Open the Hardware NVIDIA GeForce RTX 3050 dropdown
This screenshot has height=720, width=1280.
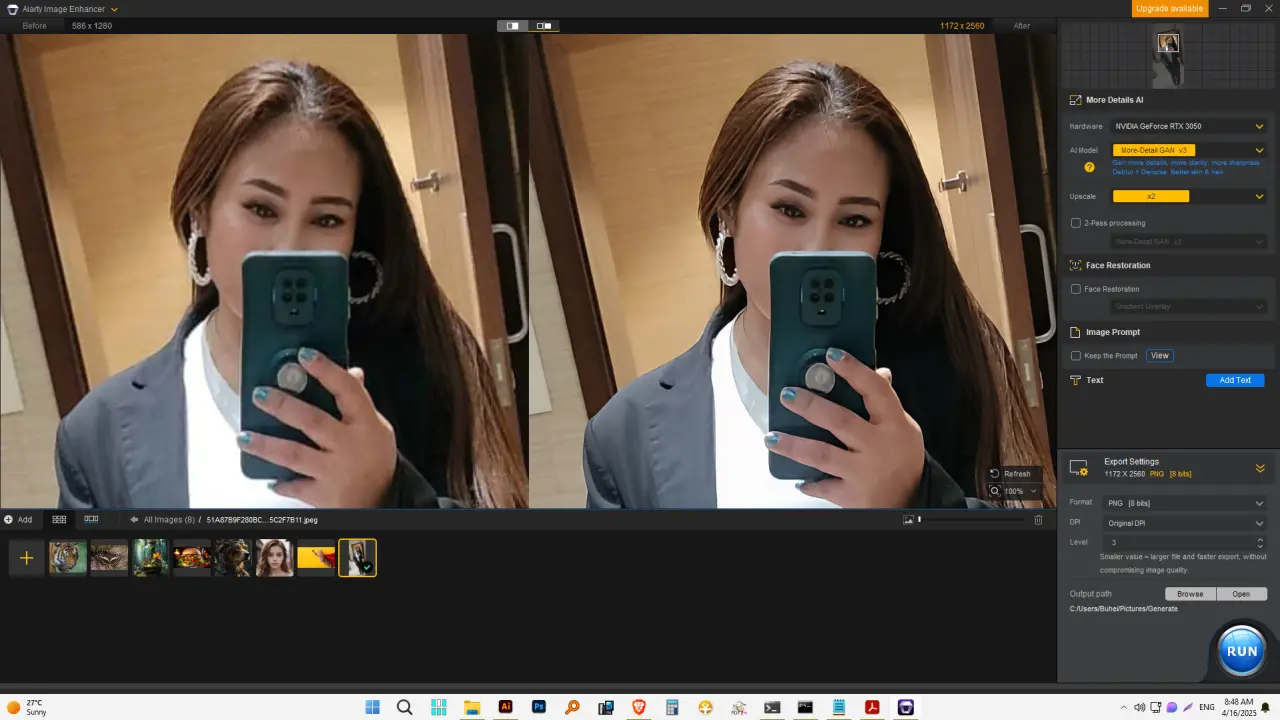click(x=1189, y=126)
